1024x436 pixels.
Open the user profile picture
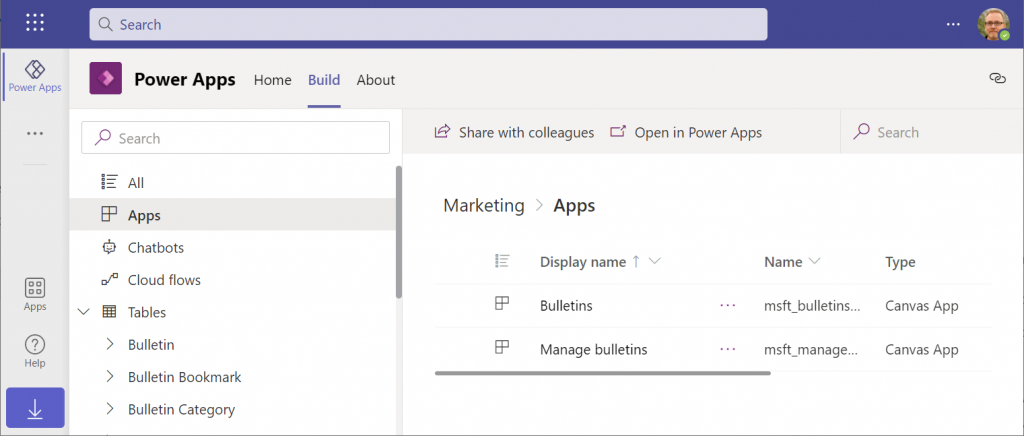click(993, 25)
